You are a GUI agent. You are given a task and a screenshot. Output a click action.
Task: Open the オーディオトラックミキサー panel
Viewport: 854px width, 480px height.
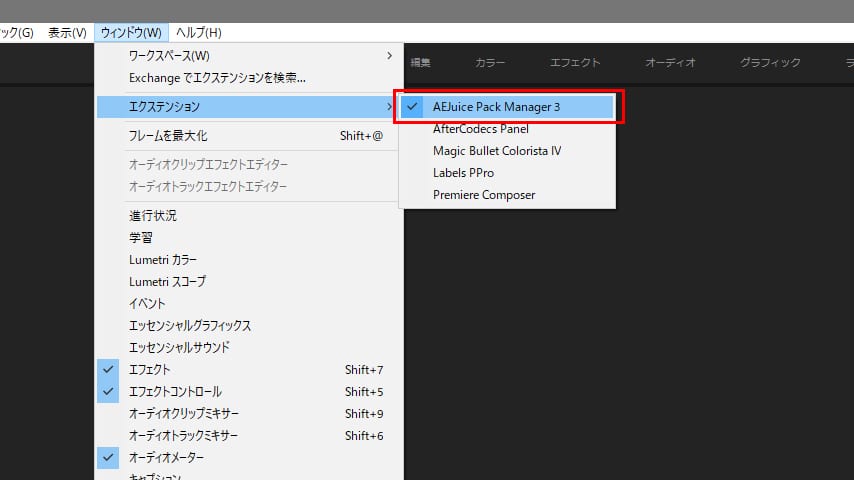point(248,436)
